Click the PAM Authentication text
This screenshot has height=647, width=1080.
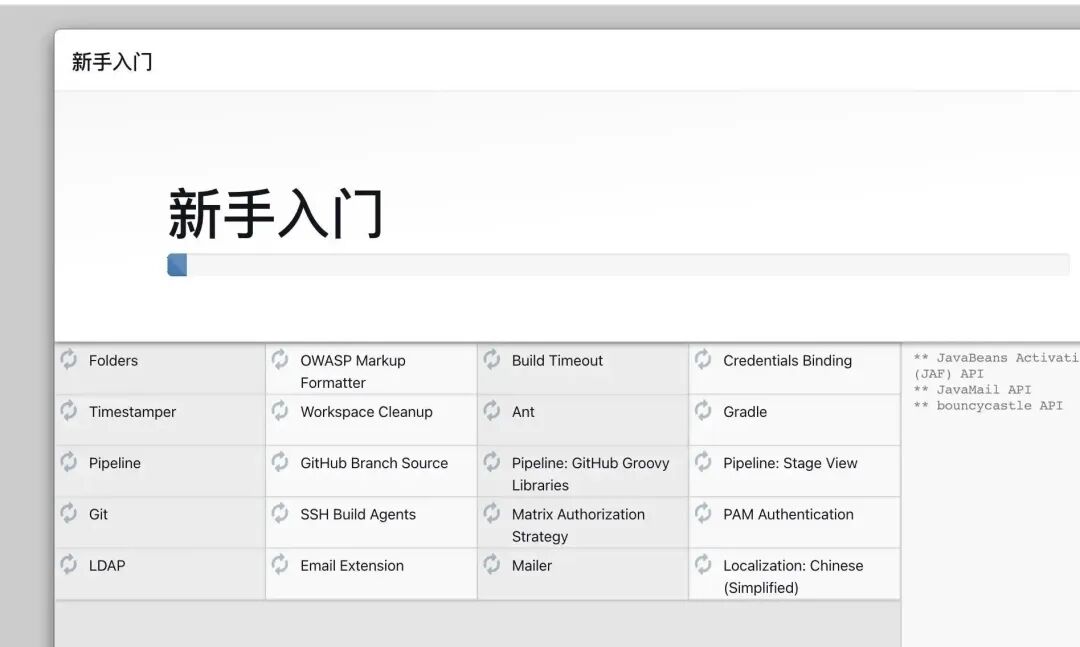pos(788,514)
